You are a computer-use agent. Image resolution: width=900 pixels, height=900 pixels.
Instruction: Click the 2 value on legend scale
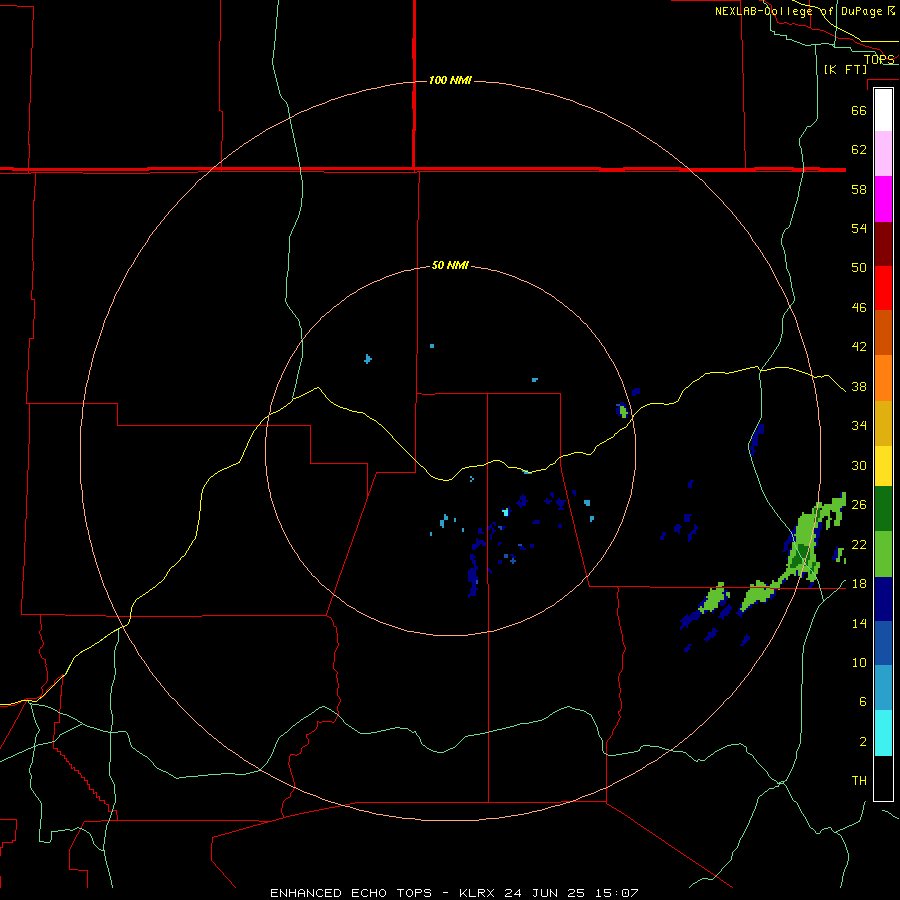(862, 742)
